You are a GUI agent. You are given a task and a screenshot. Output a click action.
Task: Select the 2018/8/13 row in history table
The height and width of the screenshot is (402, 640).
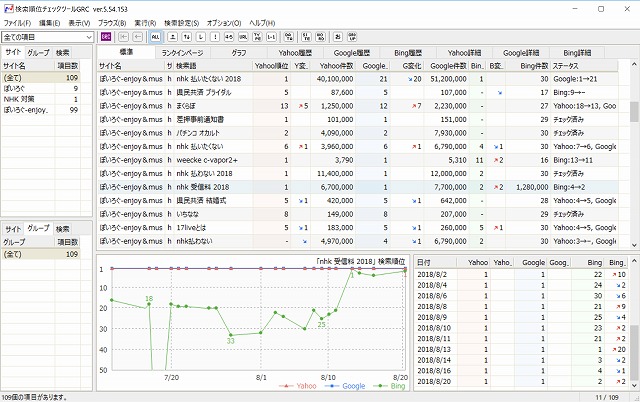coord(522,349)
